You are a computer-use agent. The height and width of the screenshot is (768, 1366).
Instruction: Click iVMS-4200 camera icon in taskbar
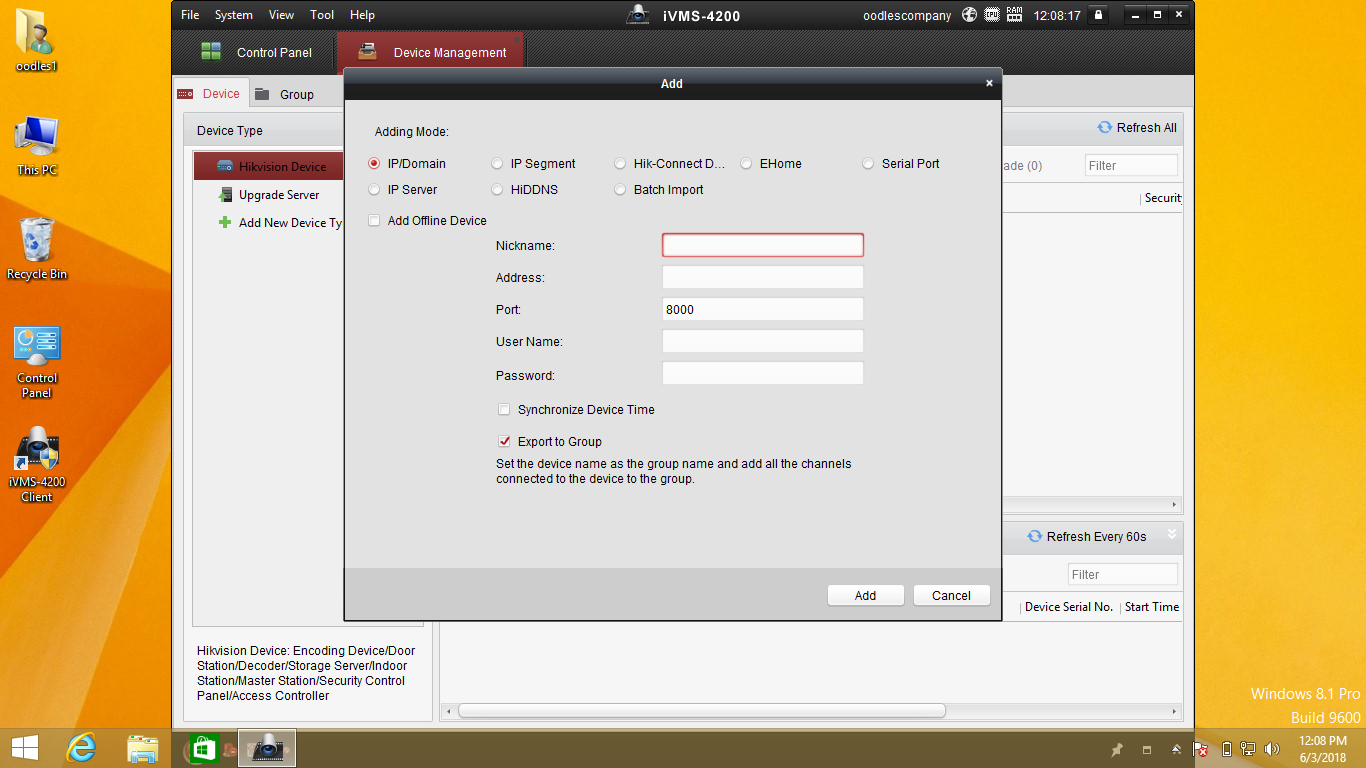tap(267, 748)
